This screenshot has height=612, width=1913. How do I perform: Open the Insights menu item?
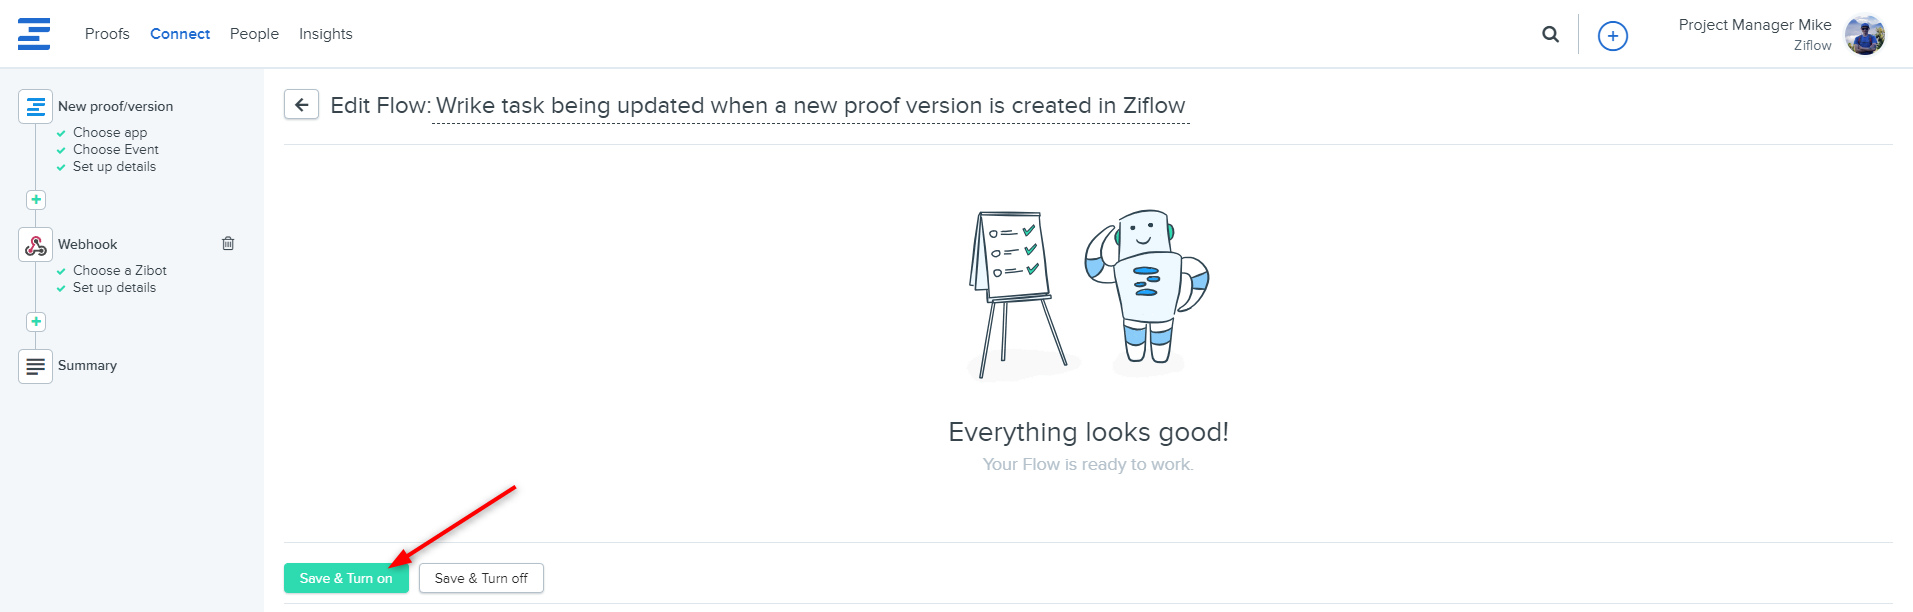[325, 34]
